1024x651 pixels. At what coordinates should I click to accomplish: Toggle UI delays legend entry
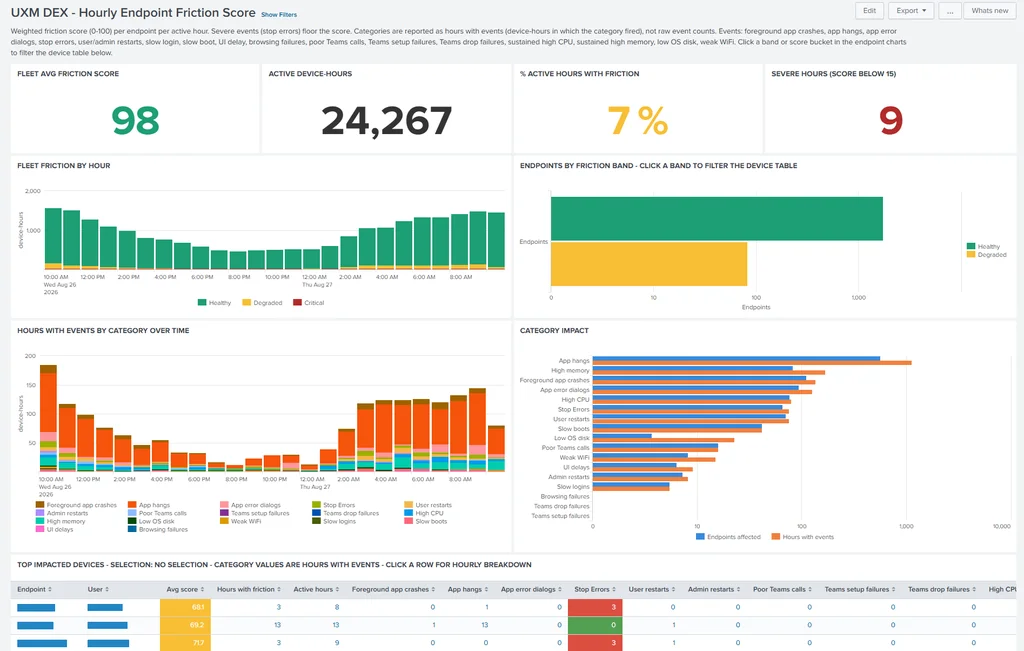pos(54,530)
